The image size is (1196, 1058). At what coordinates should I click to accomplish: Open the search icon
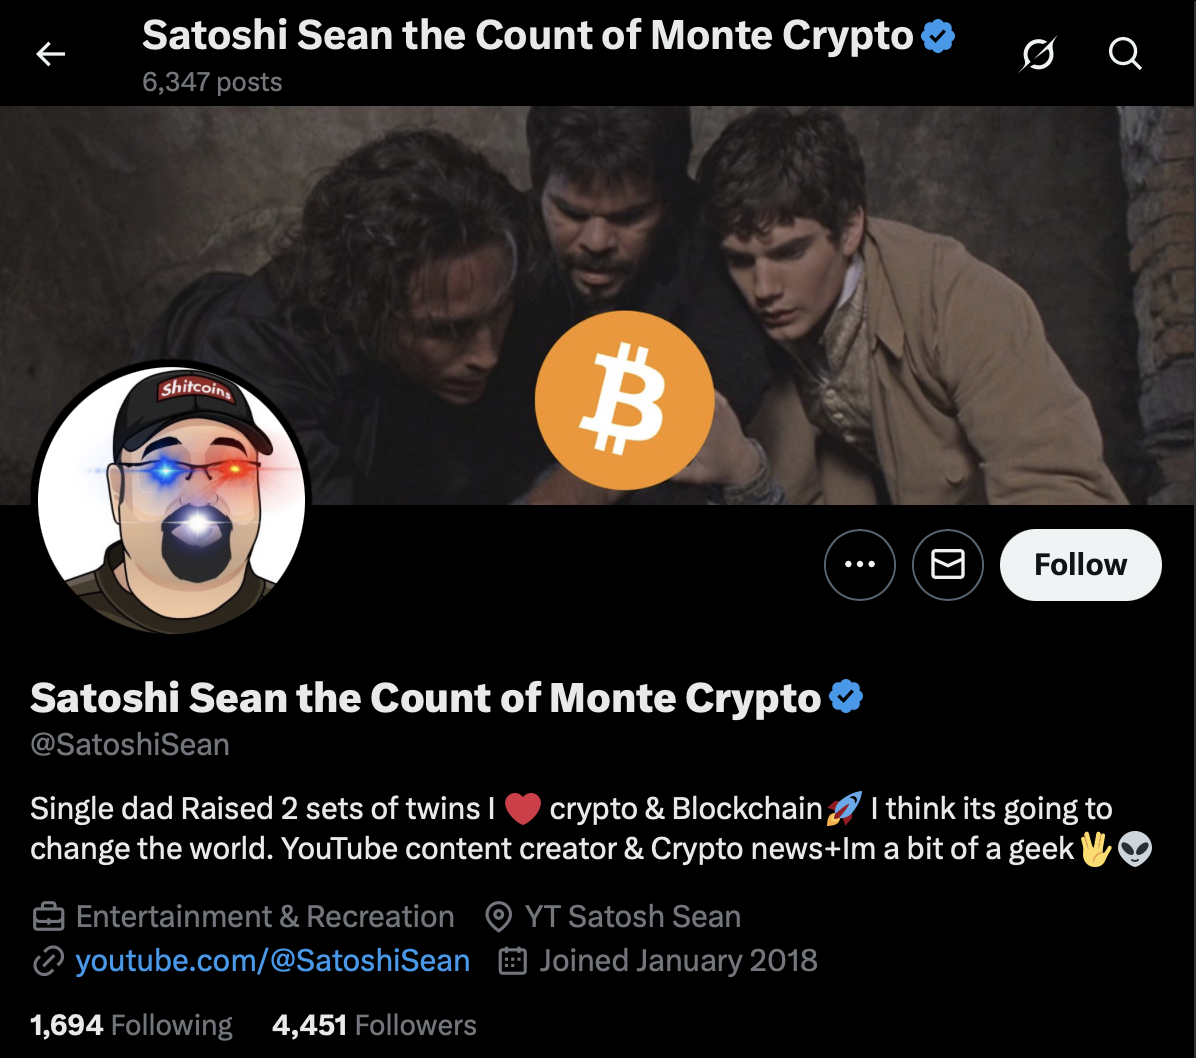point(1124,54)
